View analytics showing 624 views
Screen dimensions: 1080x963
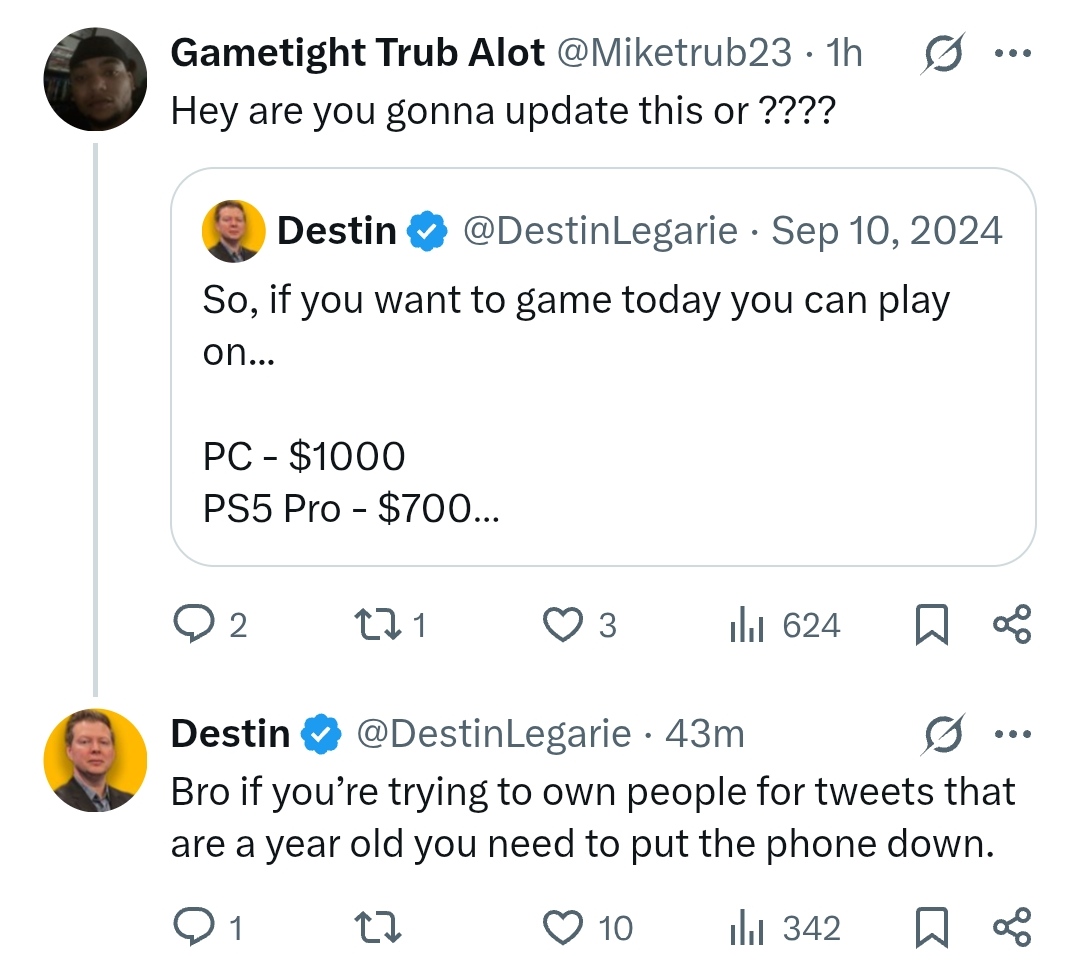tap(785, 625)
